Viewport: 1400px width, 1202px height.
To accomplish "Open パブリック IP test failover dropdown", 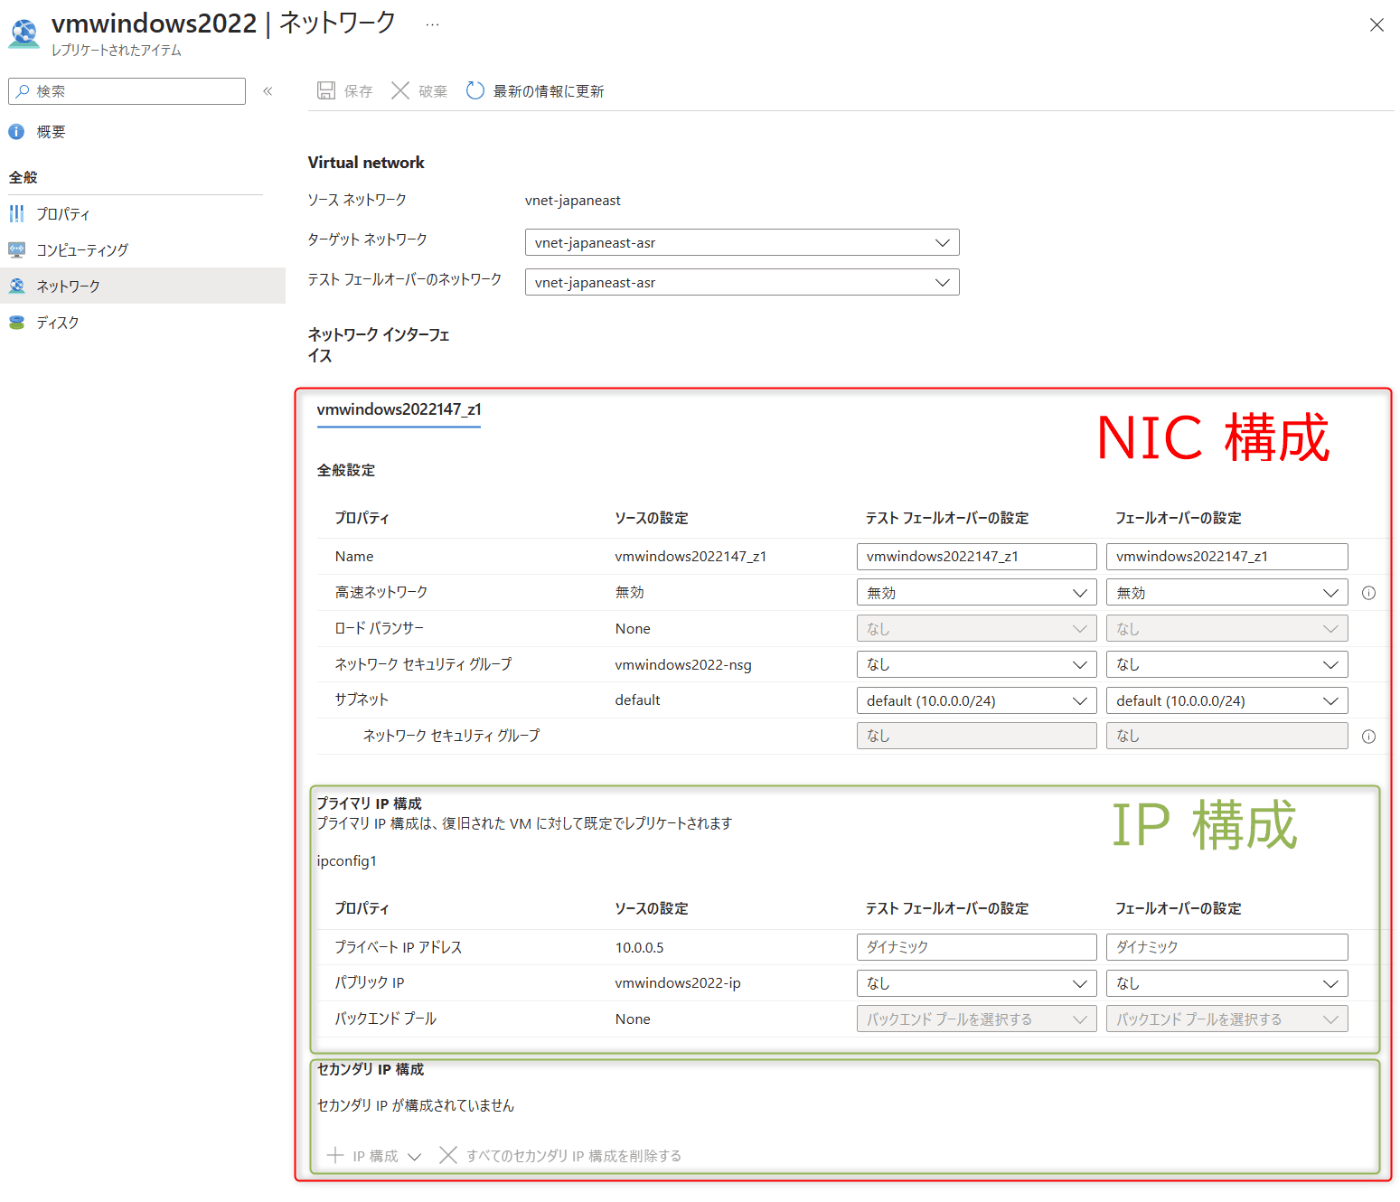I will coord(977,984).
